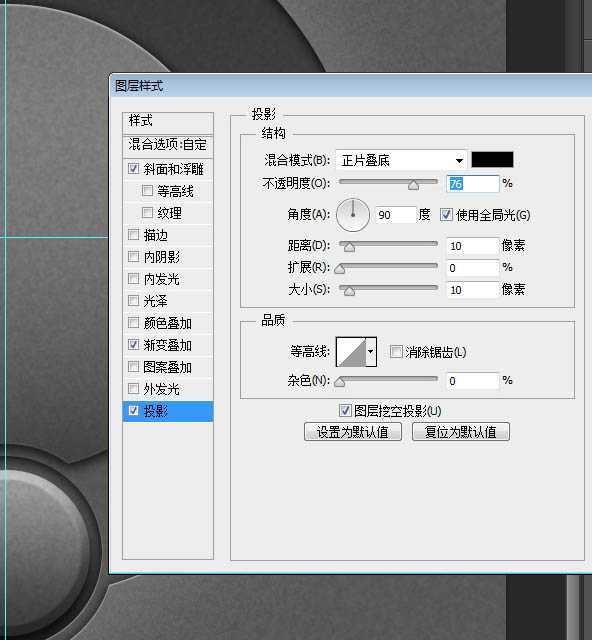Screen dimensions: 592x640
Task: Click the 杂色 value field
Action: click(473, 381)
